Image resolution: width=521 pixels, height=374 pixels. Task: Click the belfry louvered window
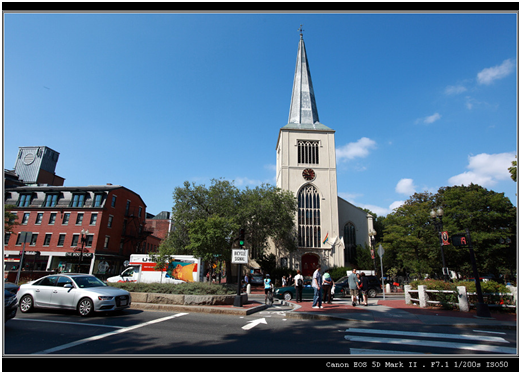point(308,152)
